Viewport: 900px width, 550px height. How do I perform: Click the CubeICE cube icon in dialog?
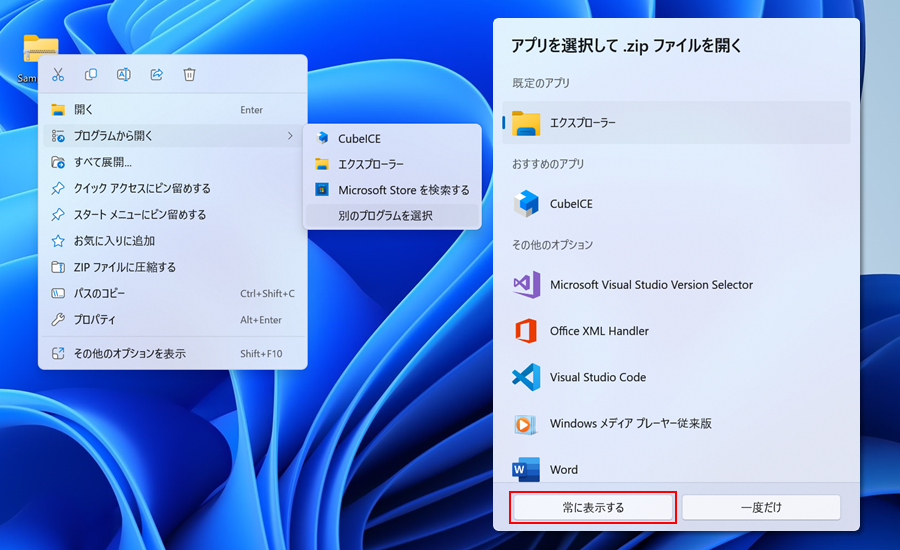tap(526, 204)
